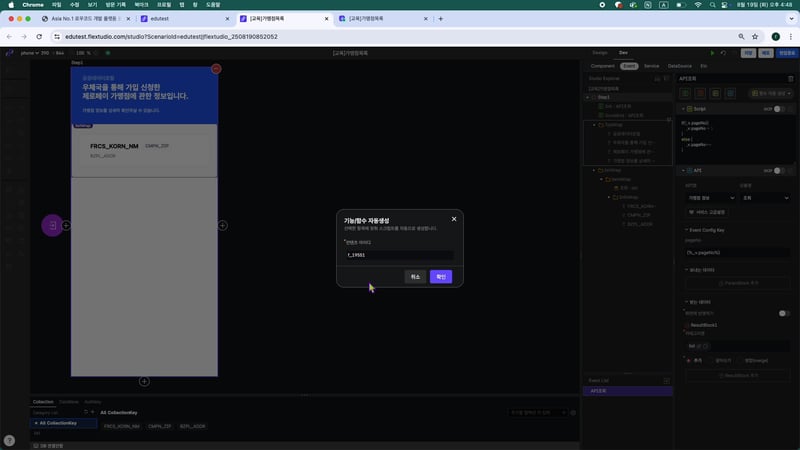
Task: Close the 기능/함수 자동생성 dialog
Action: pos(453,218)
